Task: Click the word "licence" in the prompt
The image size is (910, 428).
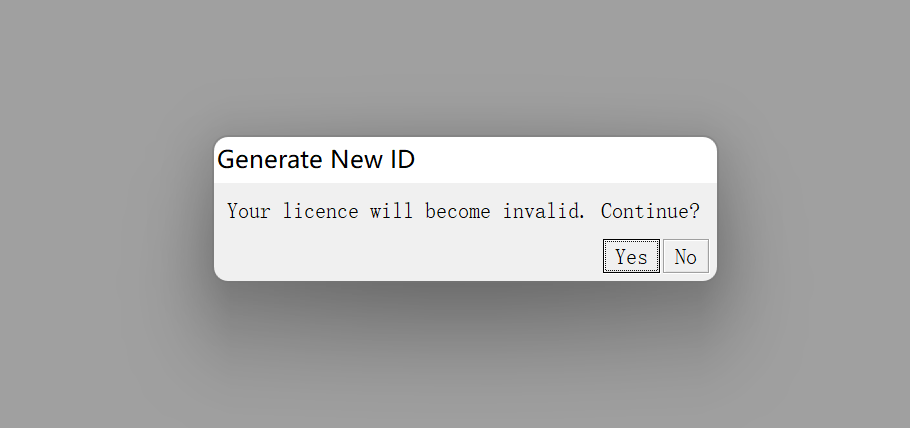Action: [320, 211]
